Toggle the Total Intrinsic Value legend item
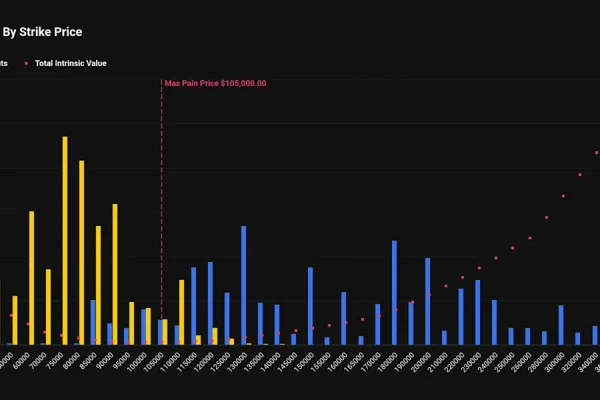Screen dimensions: 600x400 (x=70, y=63)
